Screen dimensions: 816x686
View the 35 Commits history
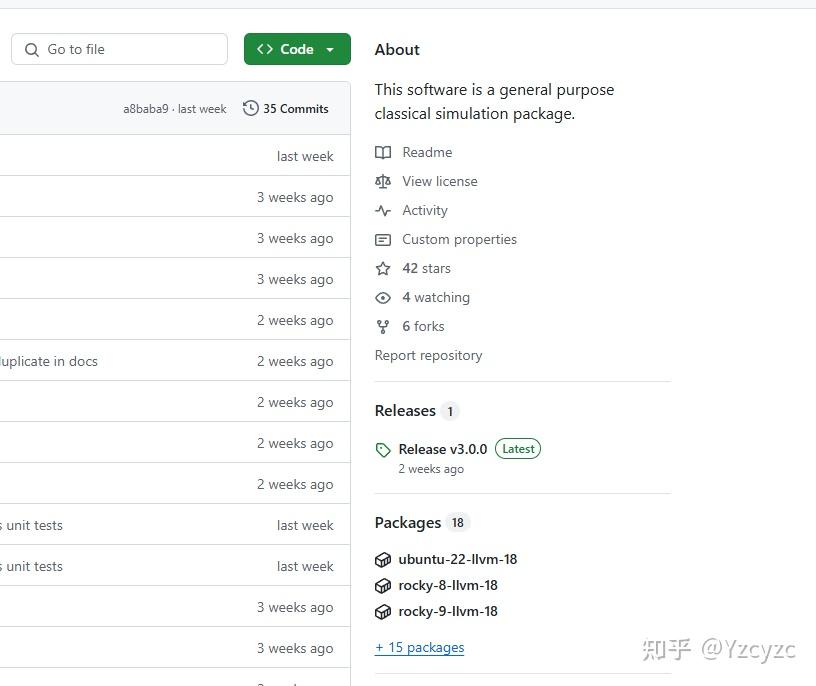[x=296, y=108]
